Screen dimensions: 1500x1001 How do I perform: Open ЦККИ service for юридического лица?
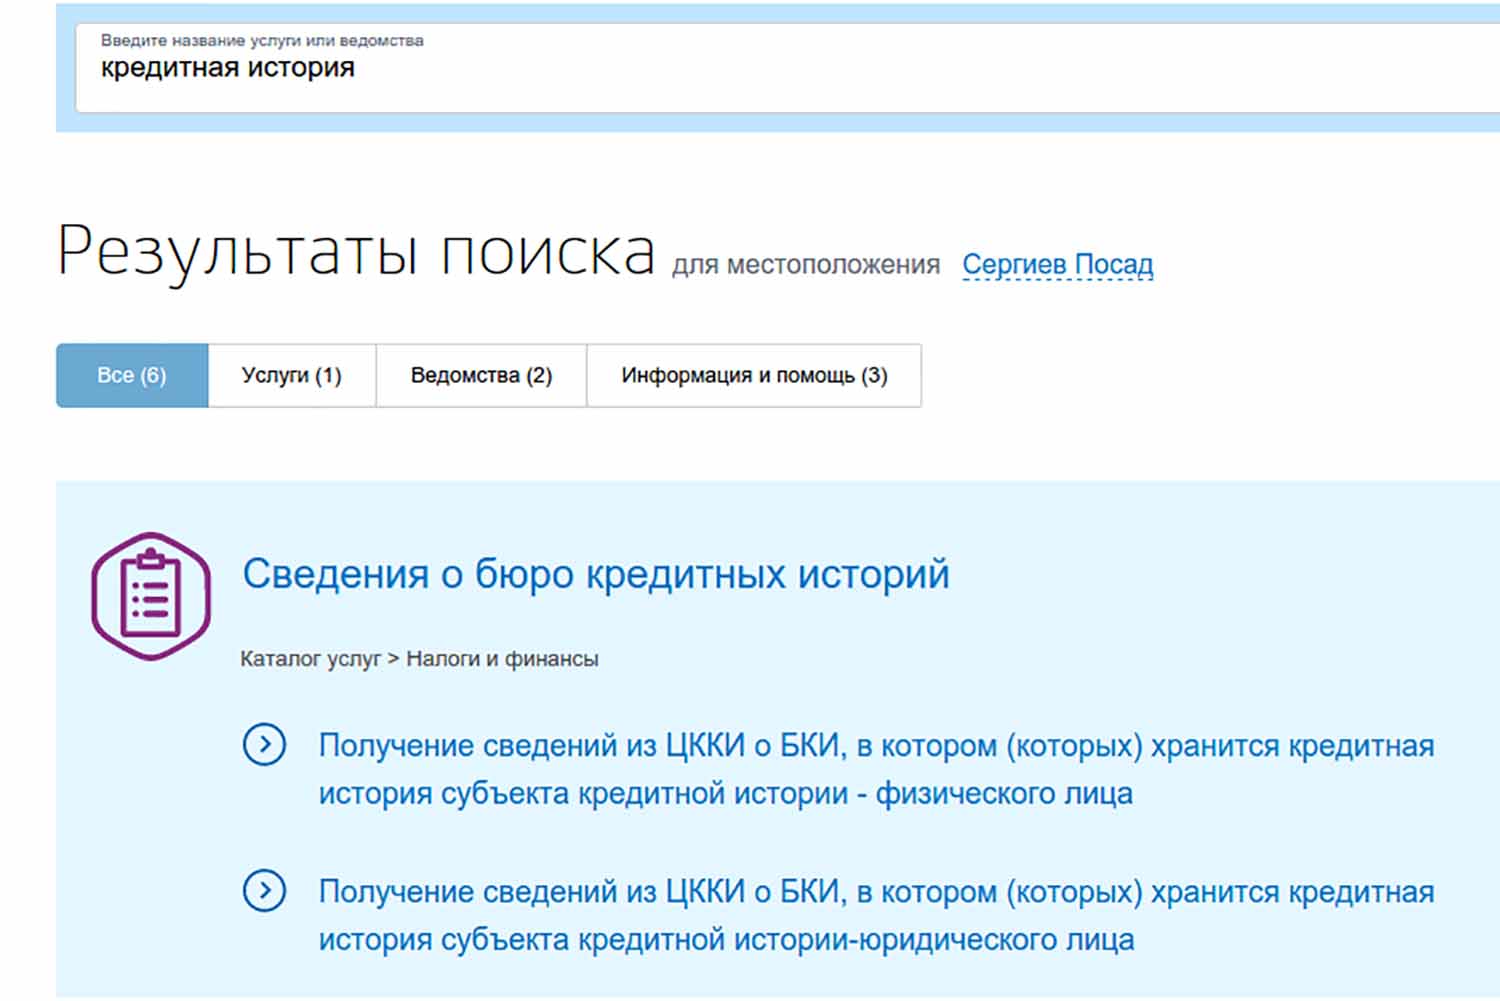pyautogui.click(x=876, y=915)
